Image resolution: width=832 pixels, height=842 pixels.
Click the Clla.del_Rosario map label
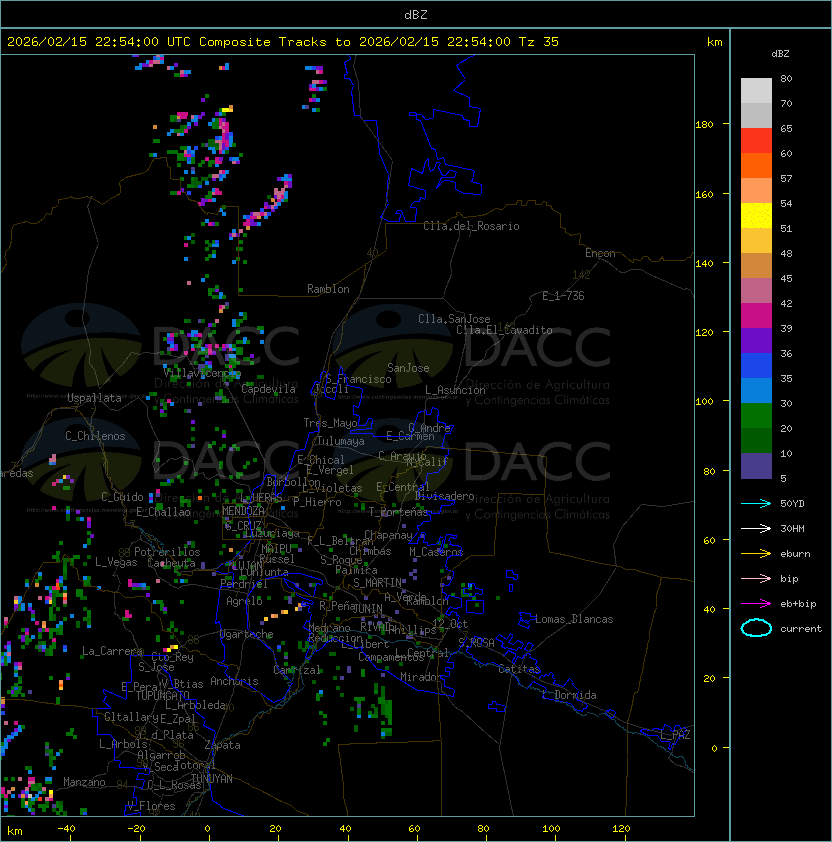pyautogui.click(x=471, y=226)
